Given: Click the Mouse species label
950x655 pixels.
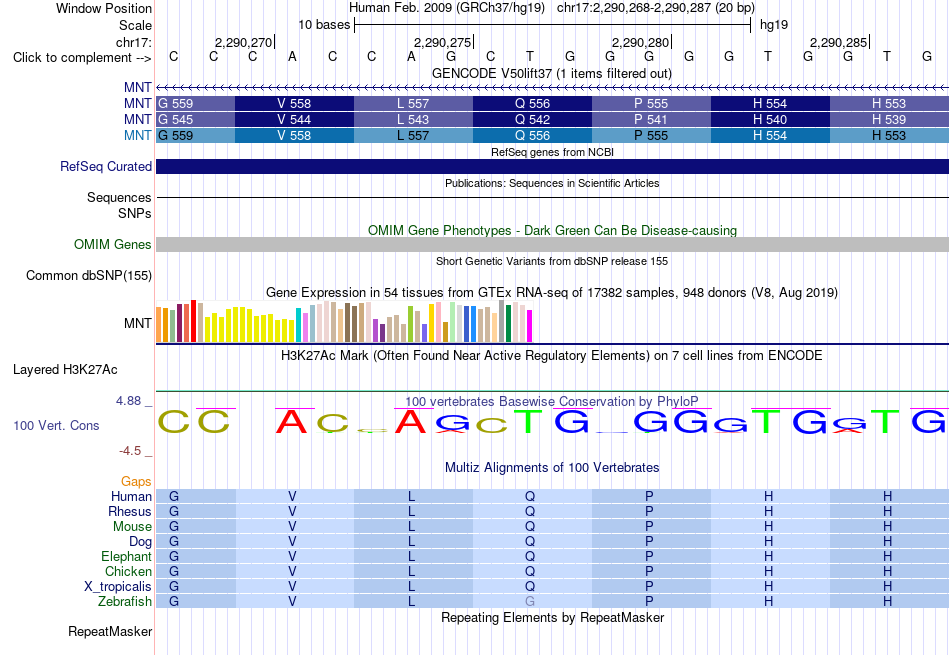Looking at the screenshot, I should pos(132,527).
